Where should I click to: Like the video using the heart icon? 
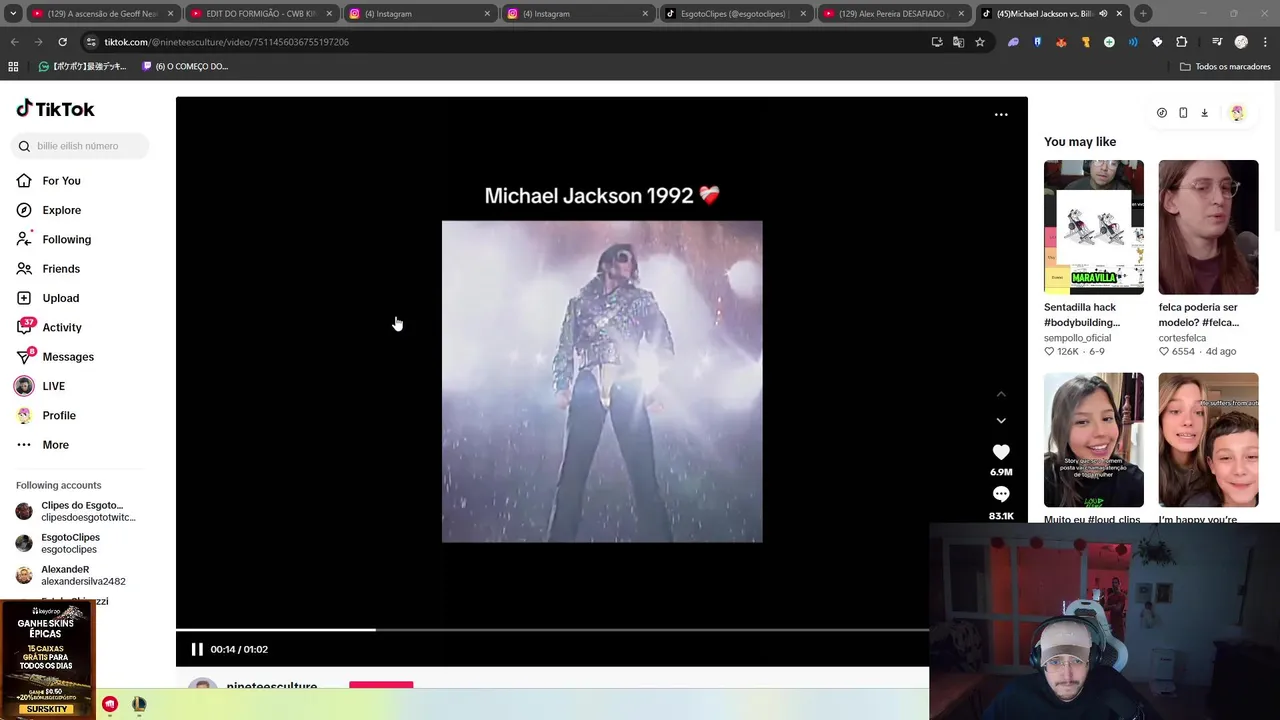(x=1001, y=452)
